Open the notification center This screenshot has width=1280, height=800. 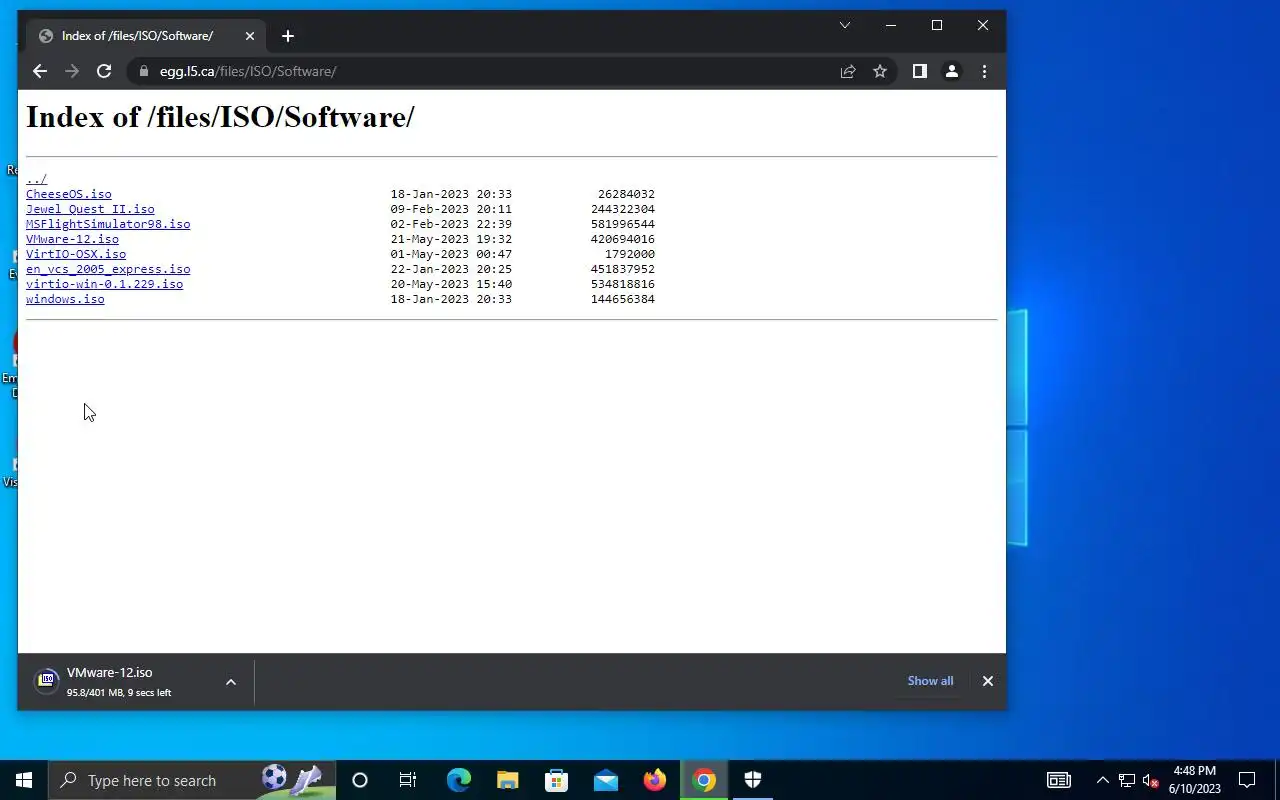1247,780
